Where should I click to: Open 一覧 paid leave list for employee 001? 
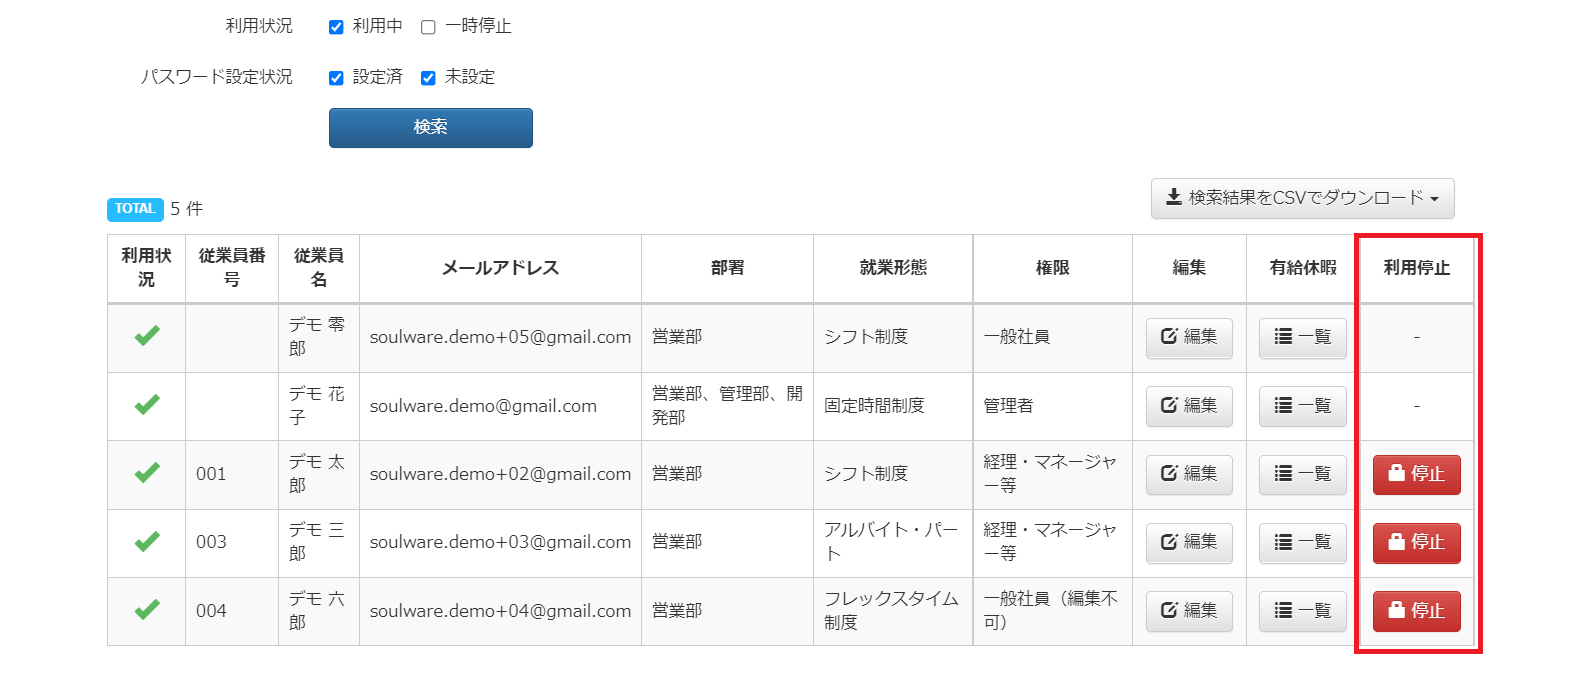[x=1302, y=474]
